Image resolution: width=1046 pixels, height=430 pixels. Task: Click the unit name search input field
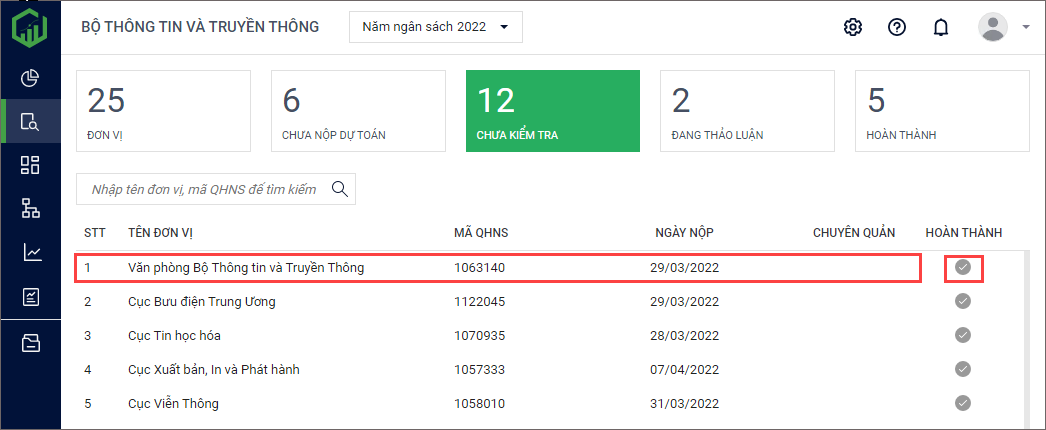click(x=203, y=189)
